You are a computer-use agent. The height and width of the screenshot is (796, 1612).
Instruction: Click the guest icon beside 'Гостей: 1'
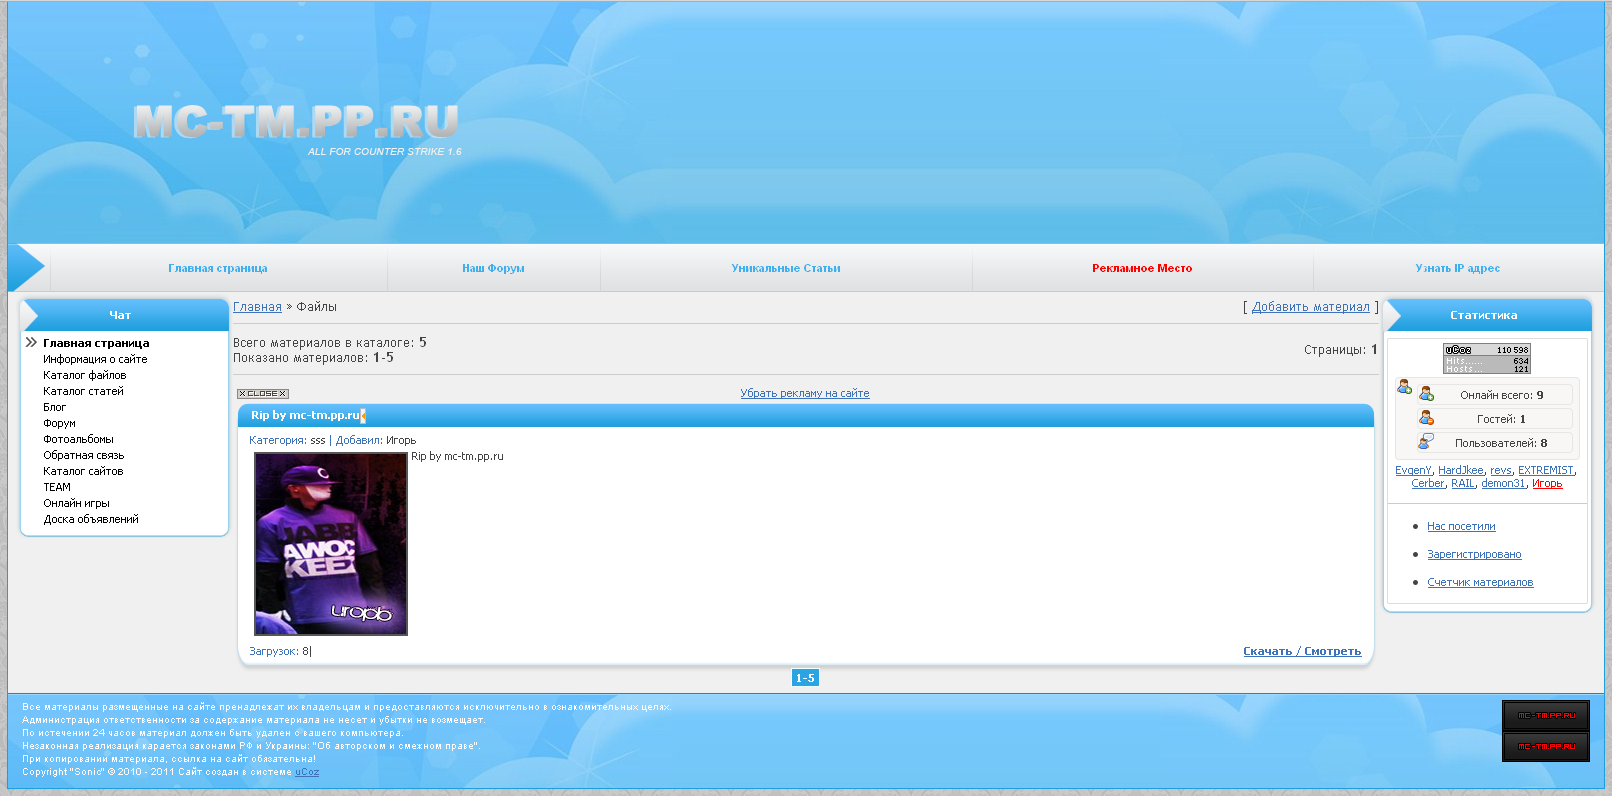[1427, 418]
